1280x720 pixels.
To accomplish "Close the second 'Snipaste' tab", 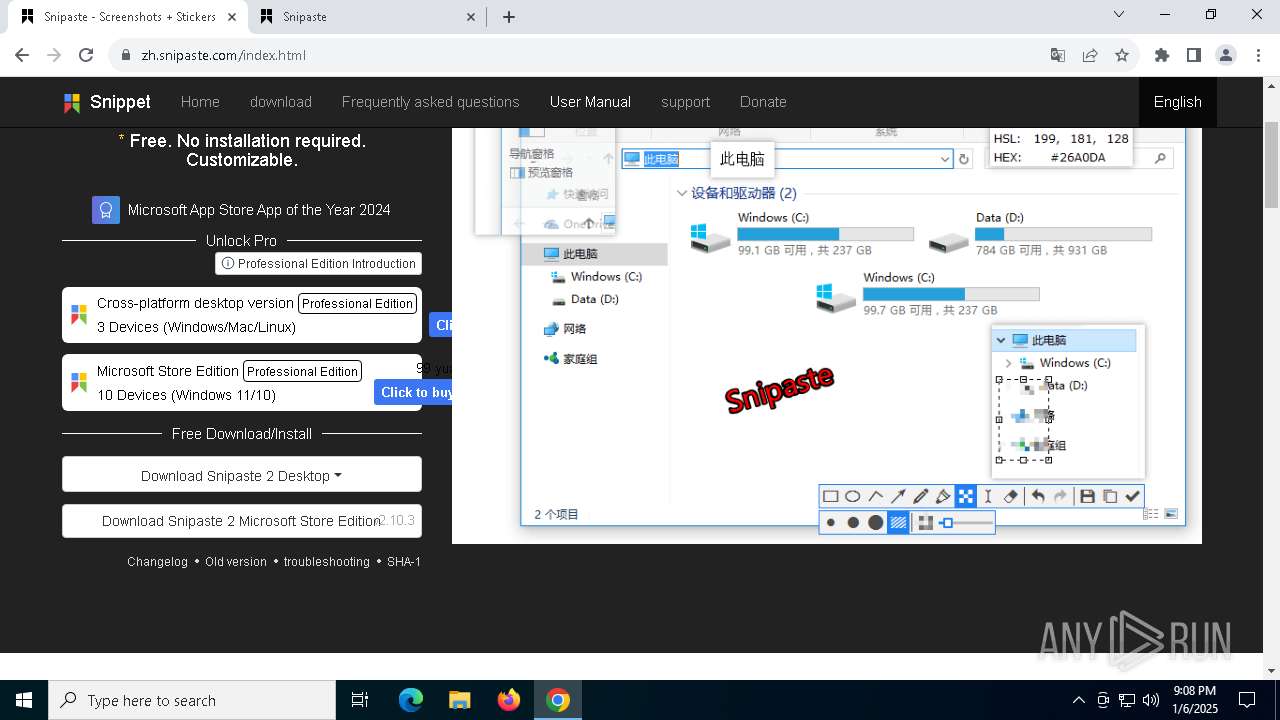I will click(x=472, y=17).
